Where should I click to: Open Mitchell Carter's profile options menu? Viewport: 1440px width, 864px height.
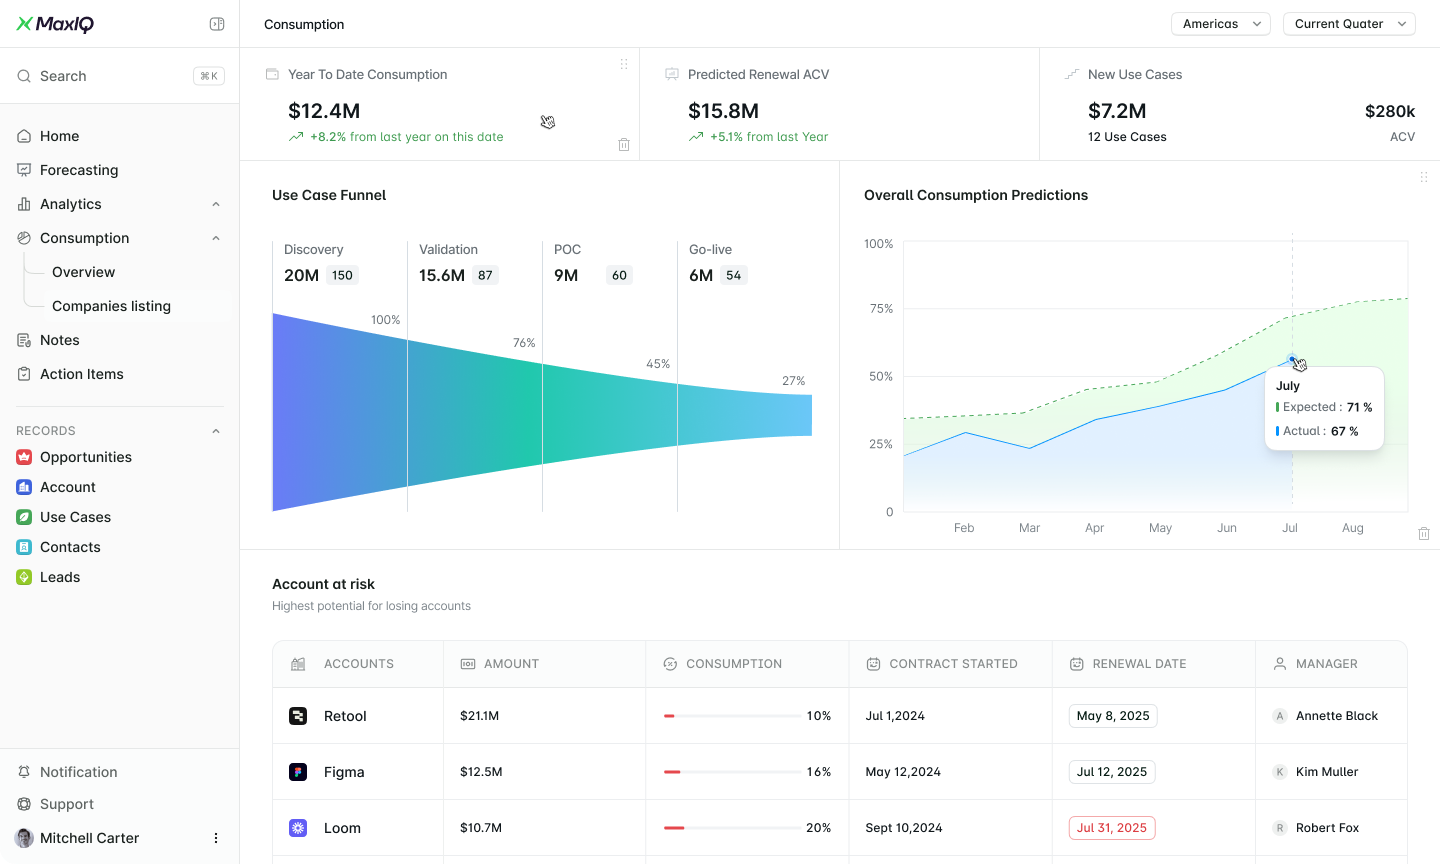215,838
